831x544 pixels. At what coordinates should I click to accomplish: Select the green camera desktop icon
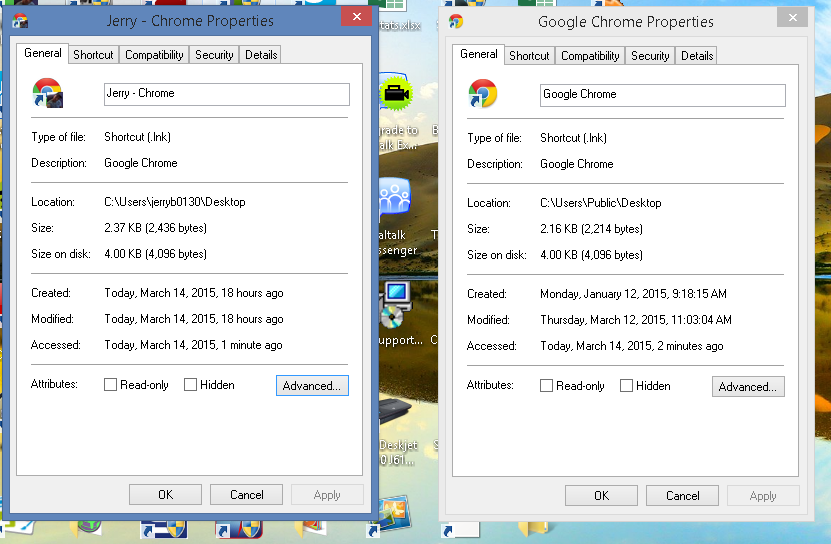coord(396,94)
